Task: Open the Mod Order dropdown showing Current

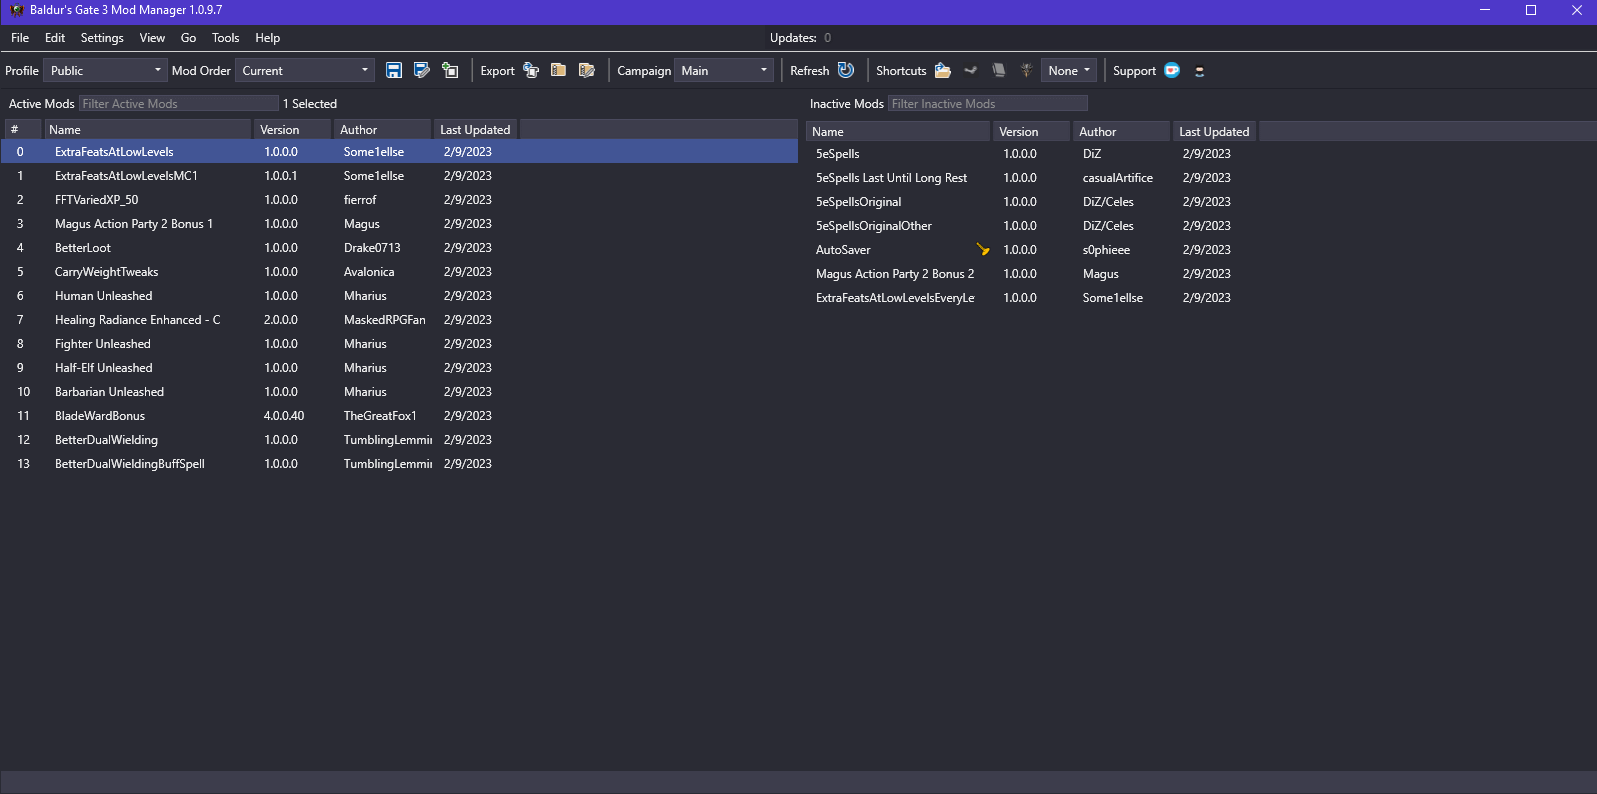Action: pos(304,71)
